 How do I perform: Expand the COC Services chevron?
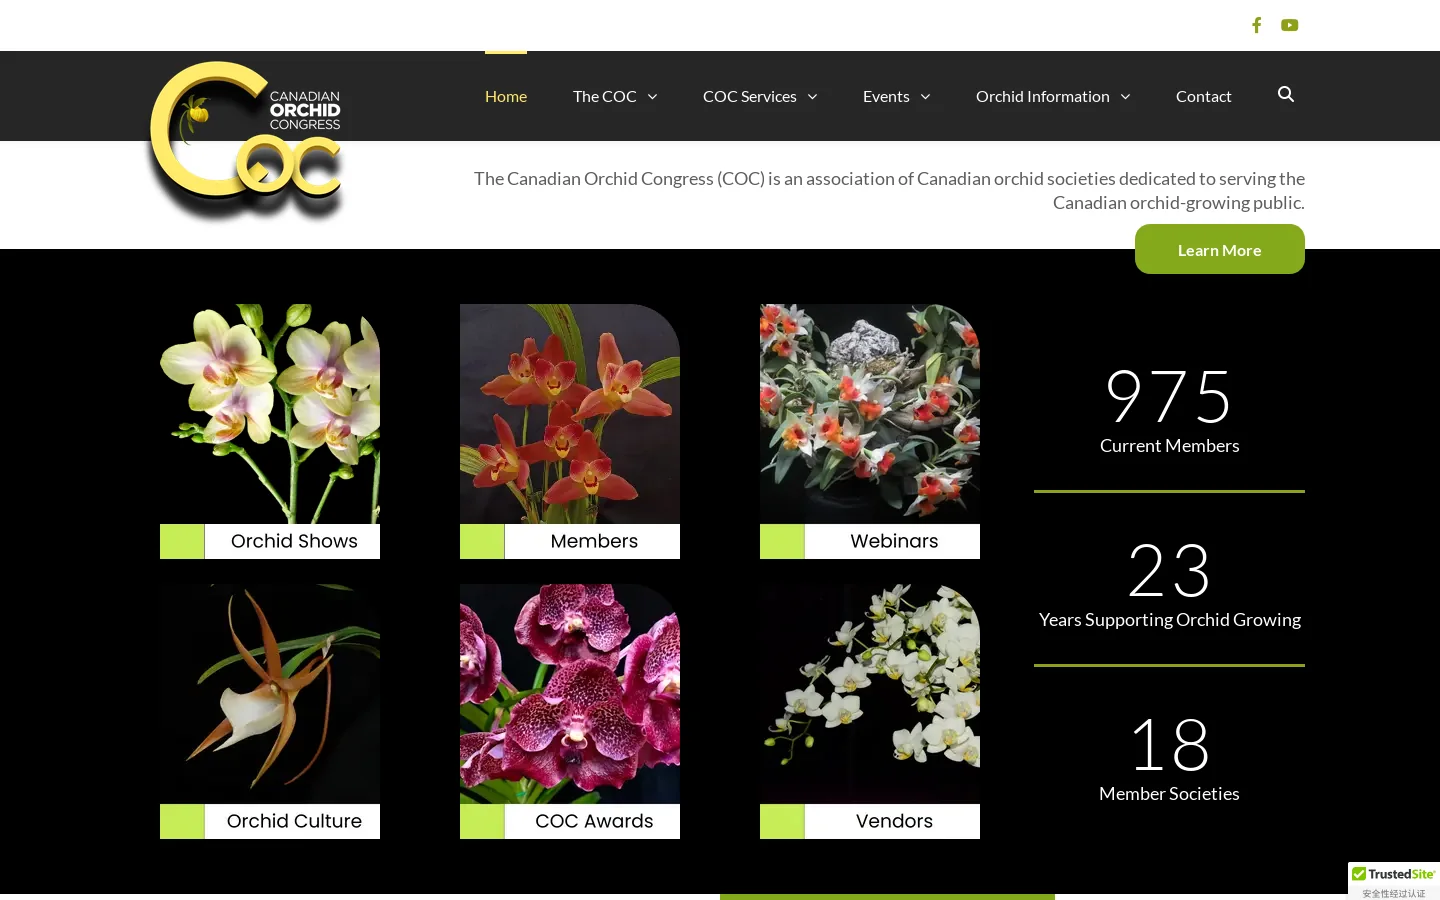(x=812, y=97)
